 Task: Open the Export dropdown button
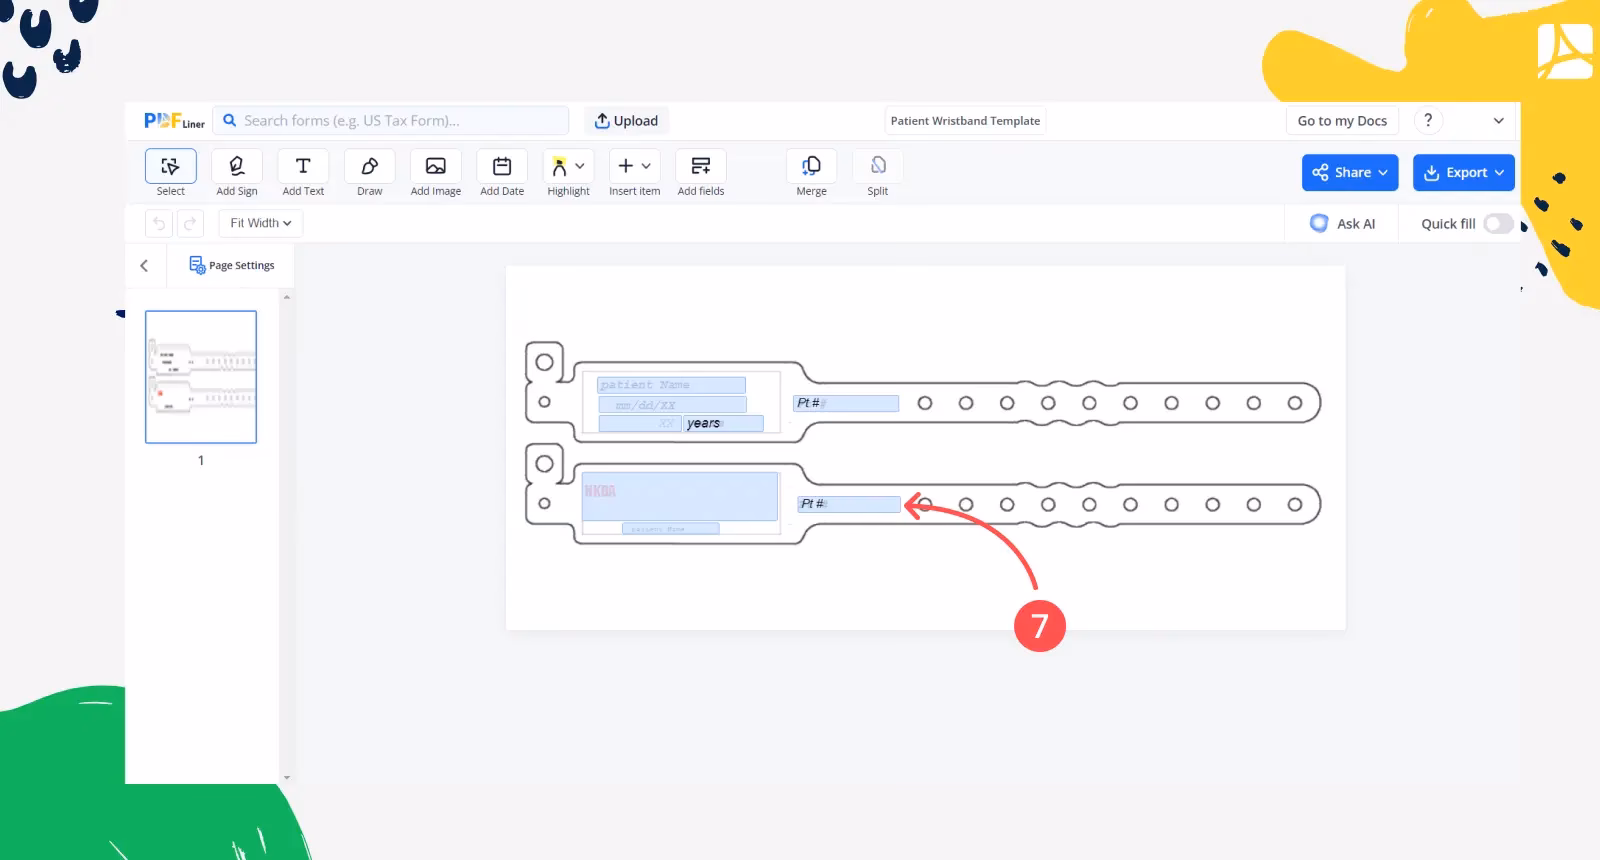(x=1463, y=172)
